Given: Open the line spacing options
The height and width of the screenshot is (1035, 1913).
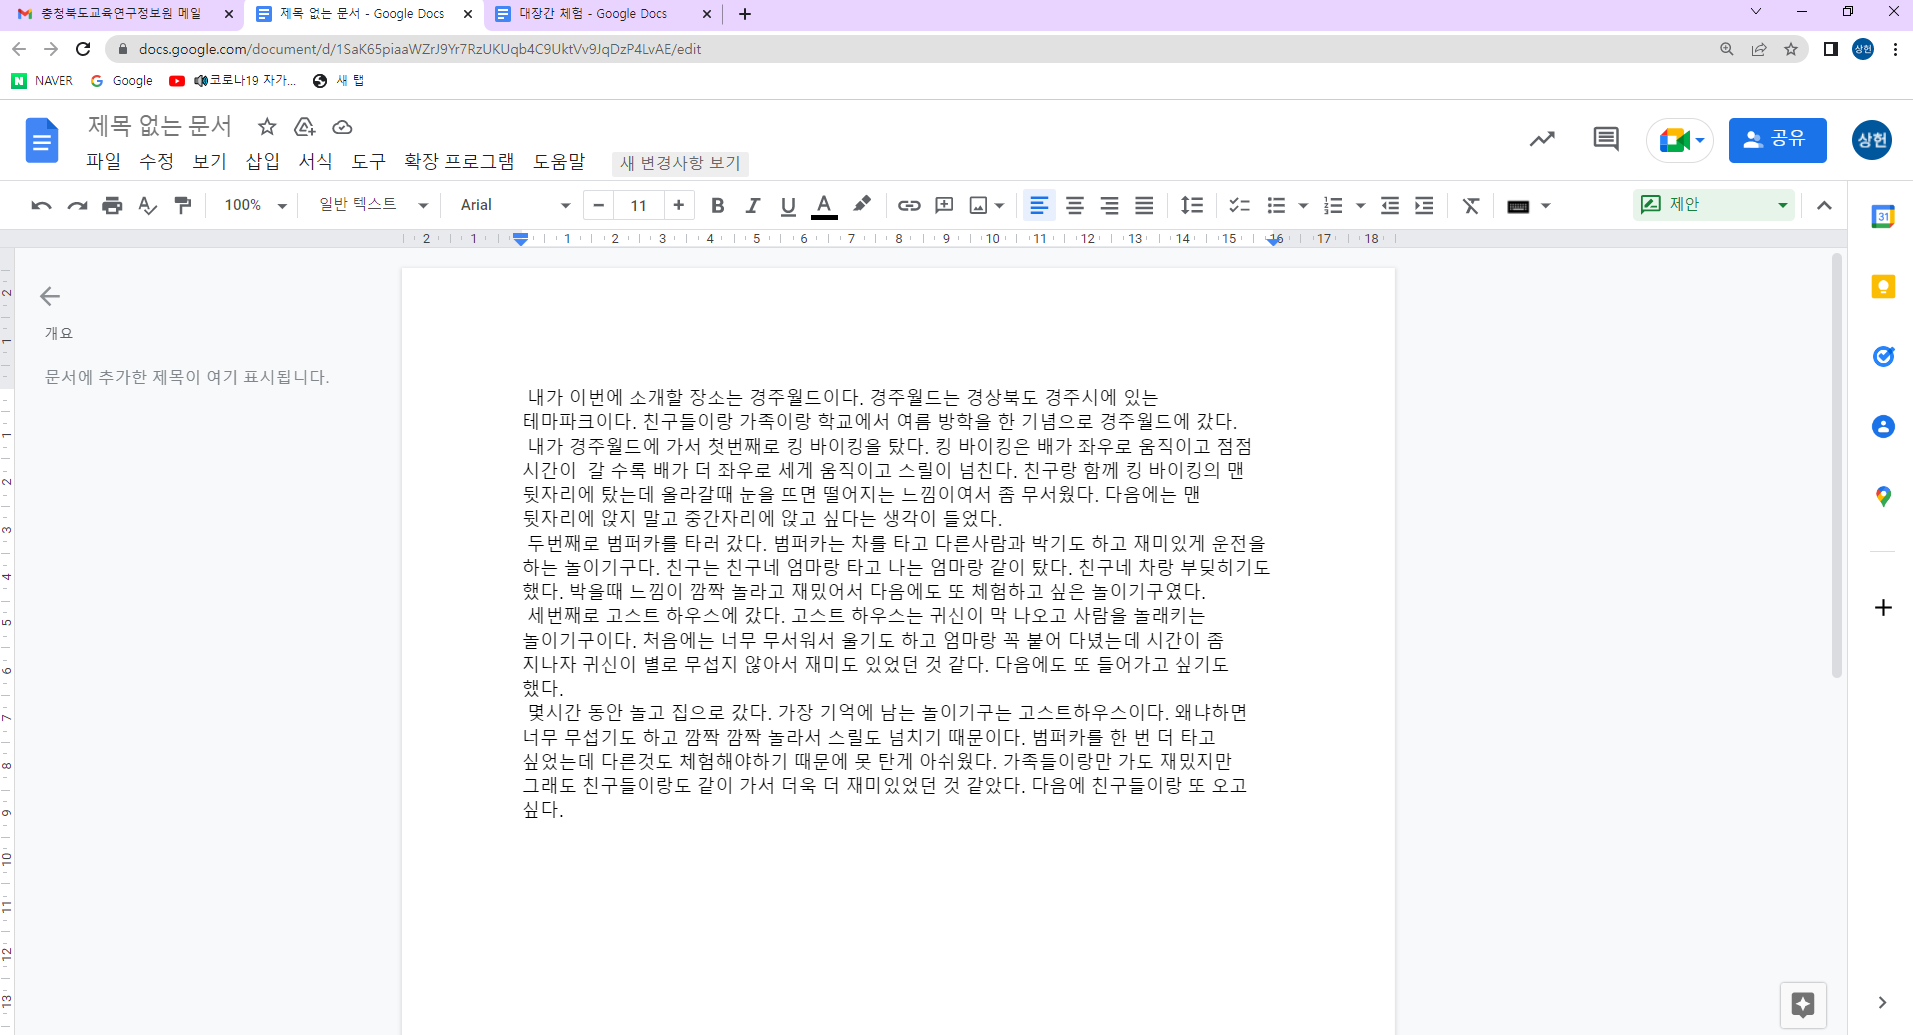Looking at the screenshot, I should point(1192,206).
